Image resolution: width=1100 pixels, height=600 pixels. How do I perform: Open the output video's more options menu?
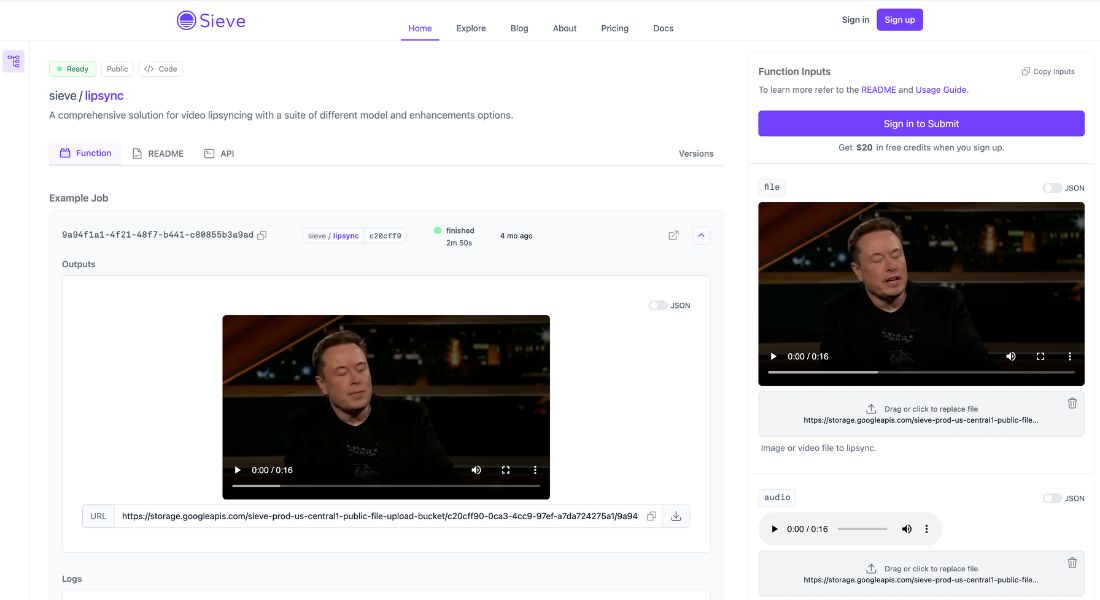click(x=535, y=469)
